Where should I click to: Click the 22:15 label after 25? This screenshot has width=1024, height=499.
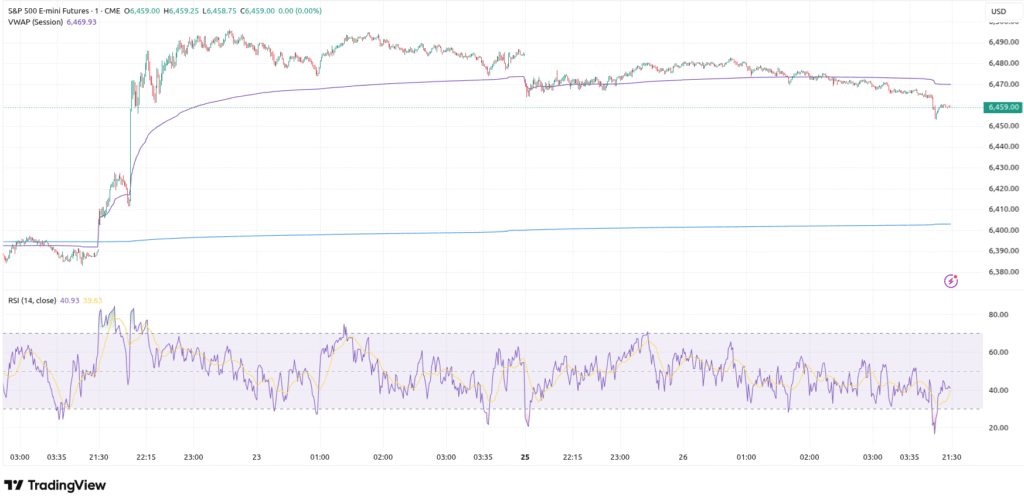[572, 457]
